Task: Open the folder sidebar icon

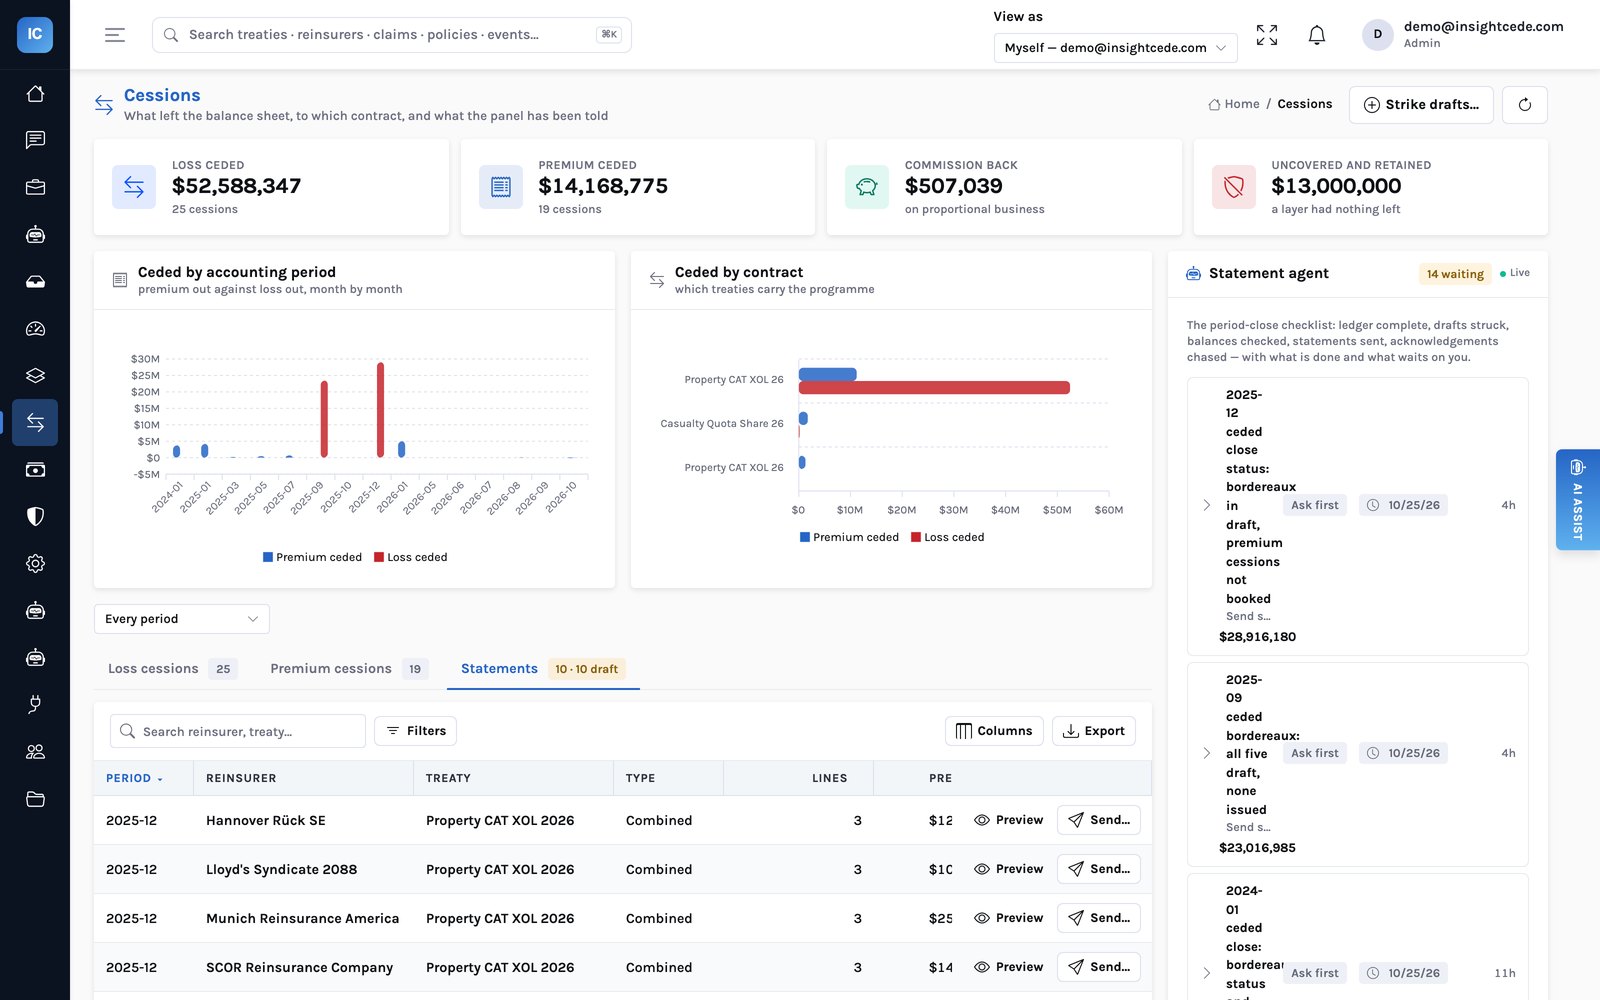Action: click(x=35, y=798)
